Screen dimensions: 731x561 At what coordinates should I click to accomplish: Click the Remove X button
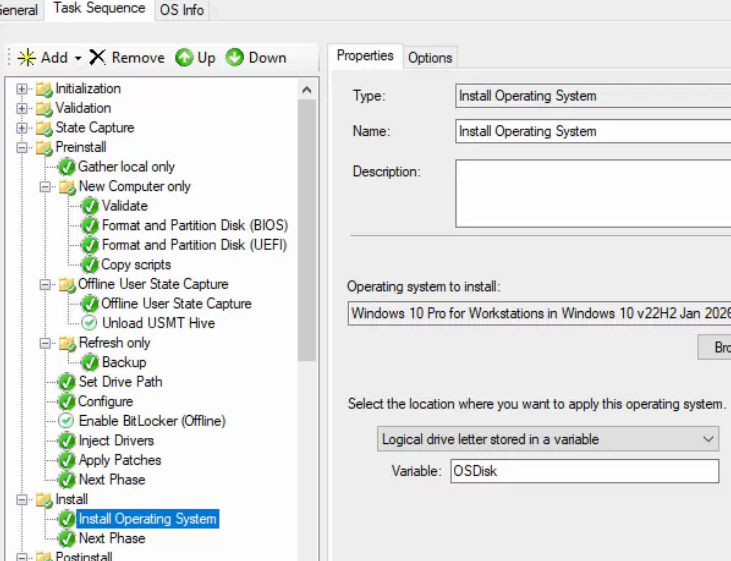coord(97,57)
